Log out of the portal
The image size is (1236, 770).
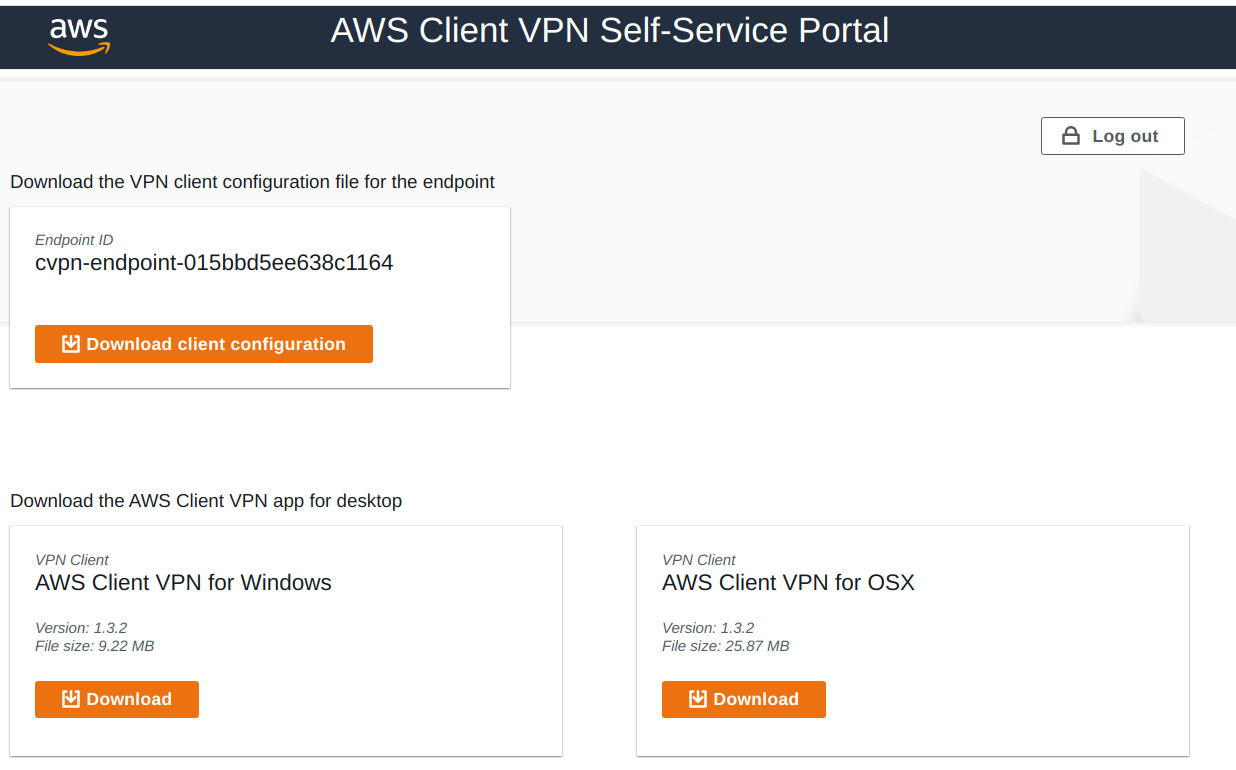tap(1112, 136)
